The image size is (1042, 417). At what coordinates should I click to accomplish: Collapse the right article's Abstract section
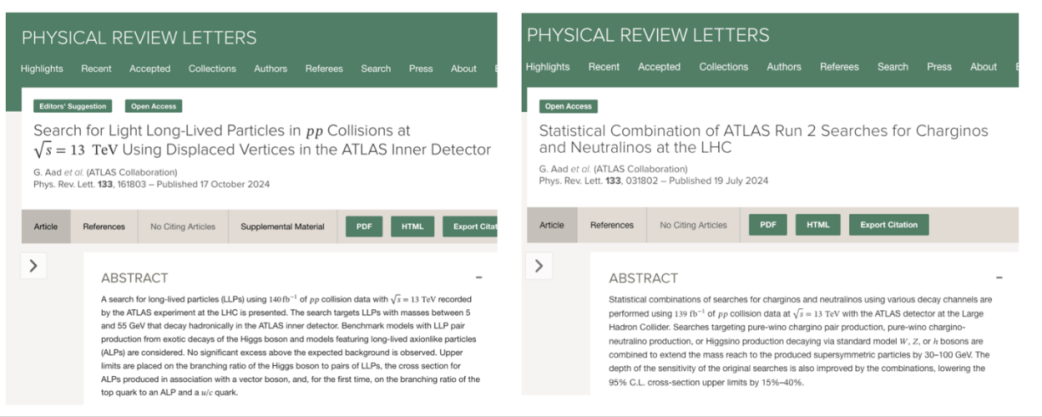[999, 278]
